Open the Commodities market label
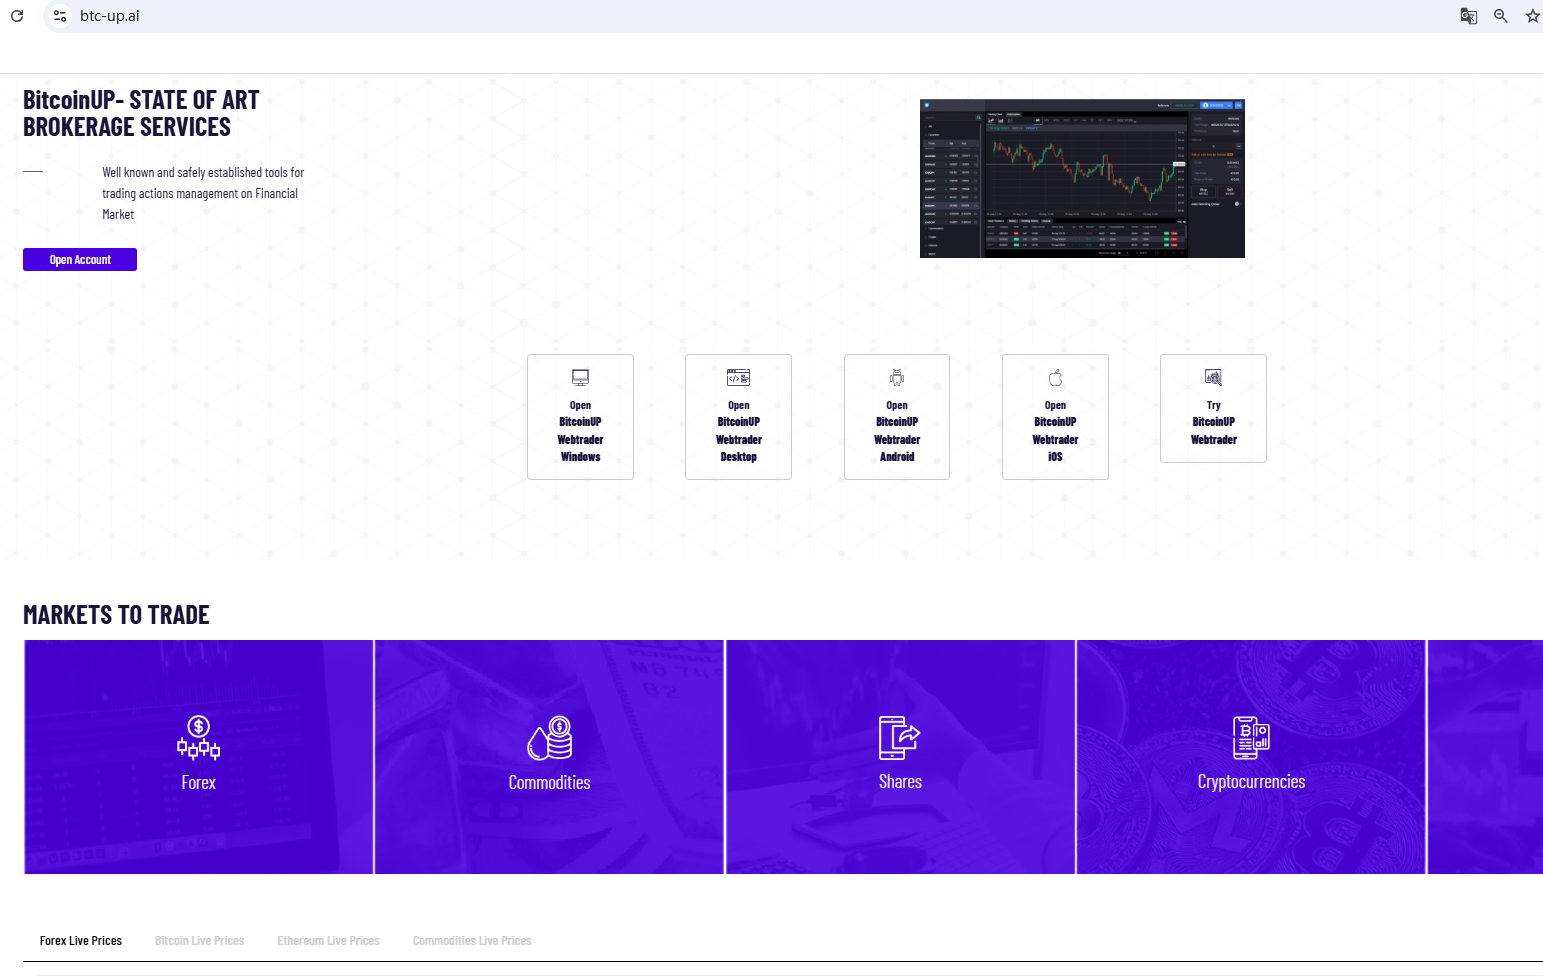This screenshot has width=1543, height=976. pos(549,783)
